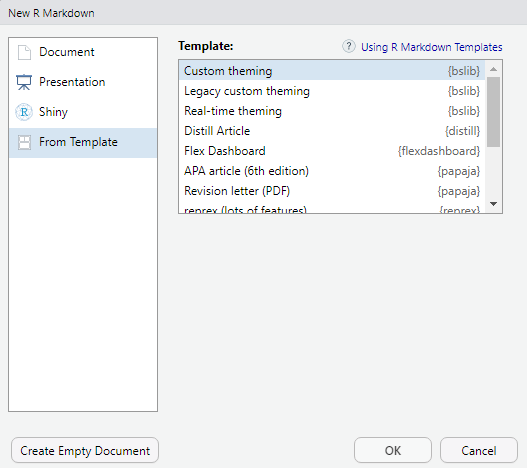Click the Presentation easel icon

pyautogui.click(x=24, y=82)
